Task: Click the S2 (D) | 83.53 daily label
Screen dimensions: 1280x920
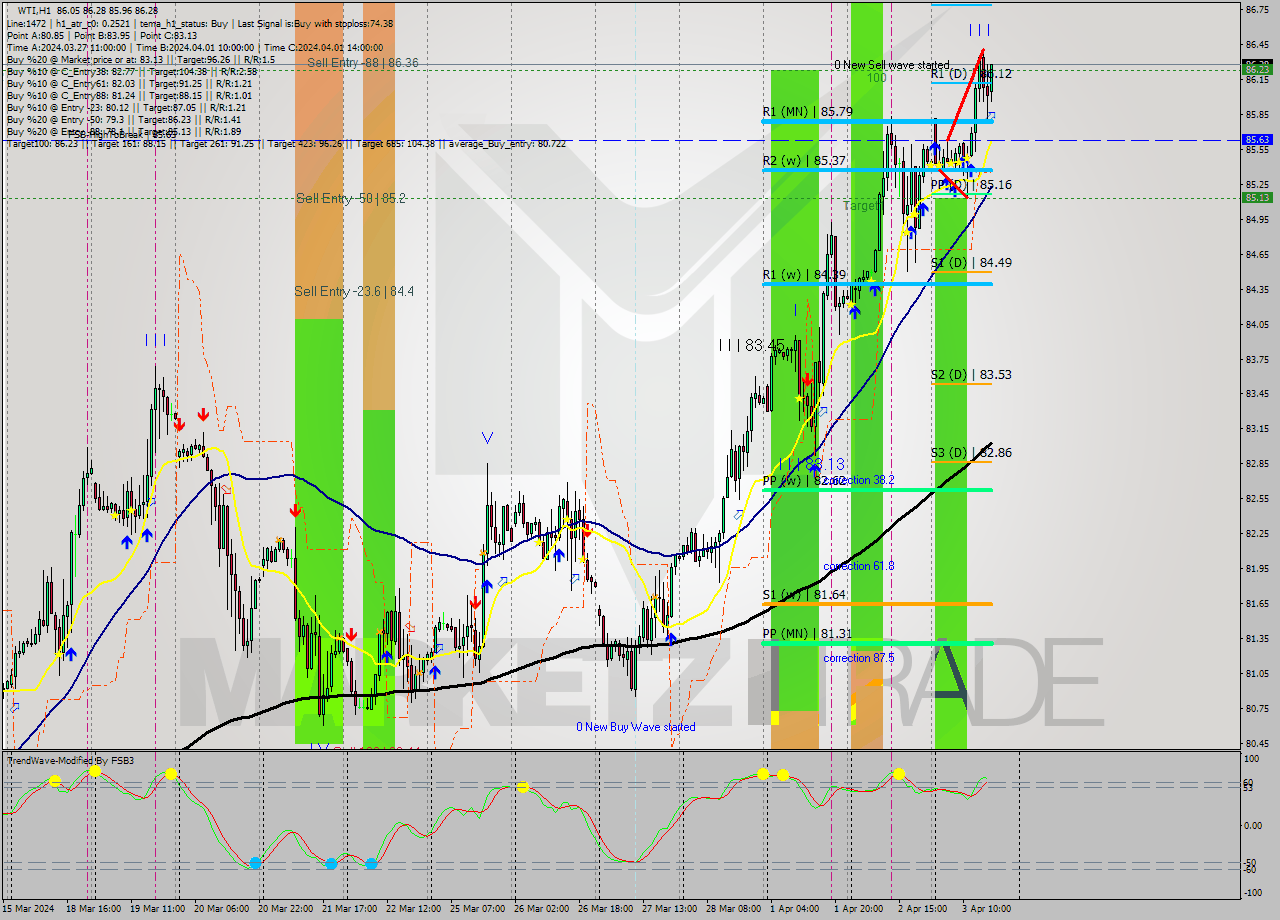Action: click(x=971, y=374)
